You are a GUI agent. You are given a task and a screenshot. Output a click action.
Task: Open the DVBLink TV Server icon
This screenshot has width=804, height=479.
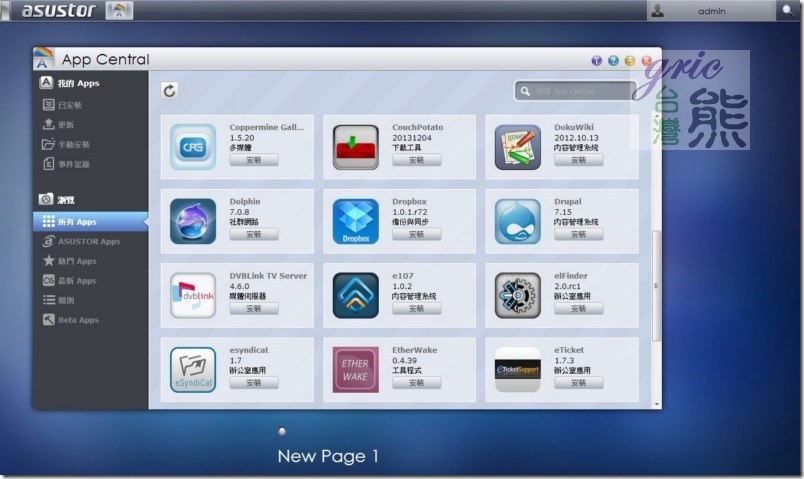(x=193, y=295)
